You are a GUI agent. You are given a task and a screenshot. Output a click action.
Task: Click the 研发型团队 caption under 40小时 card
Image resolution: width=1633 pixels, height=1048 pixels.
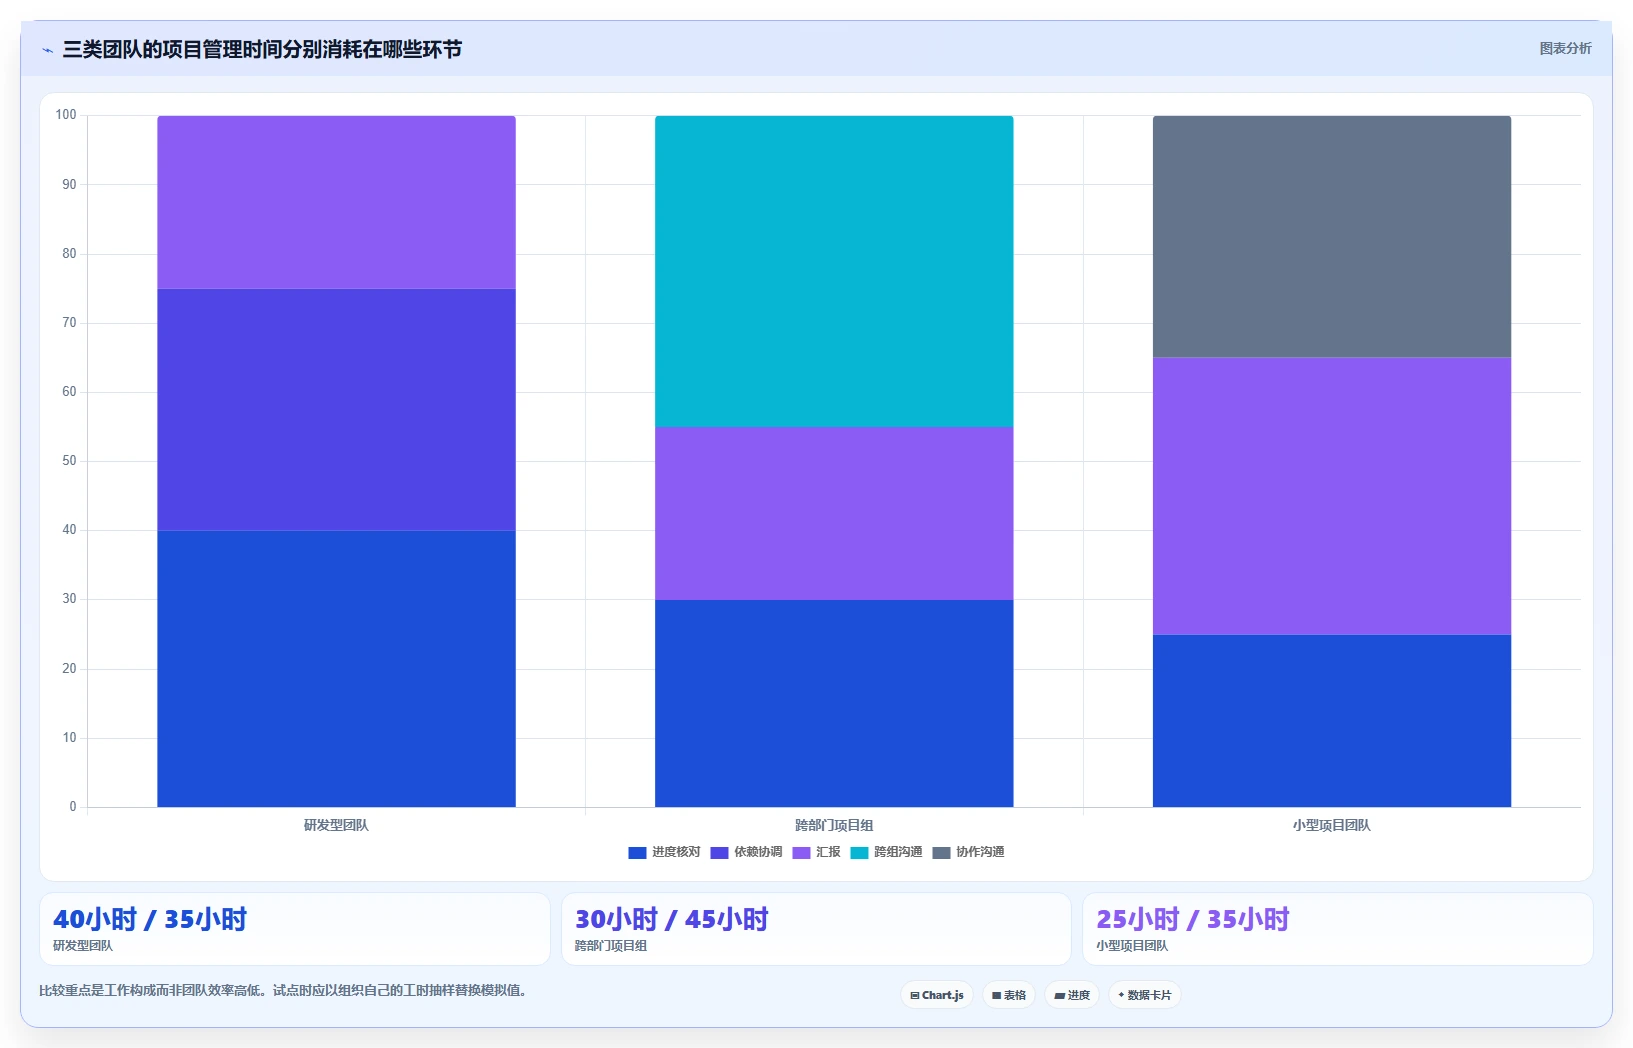(83, 946)
